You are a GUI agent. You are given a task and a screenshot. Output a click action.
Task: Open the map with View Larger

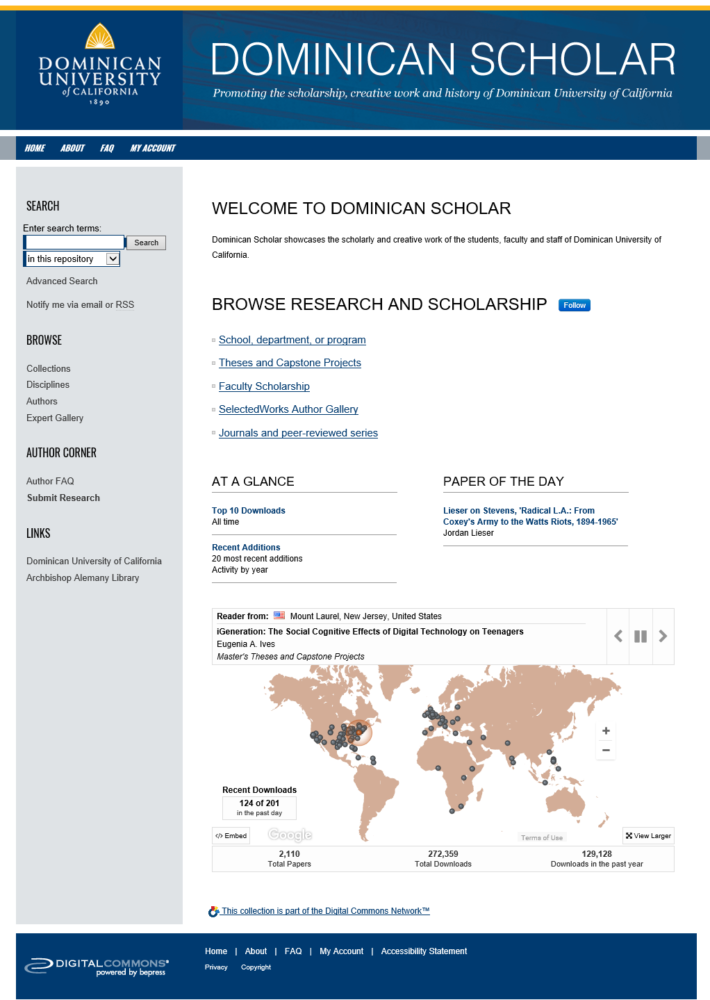(648, 835)
